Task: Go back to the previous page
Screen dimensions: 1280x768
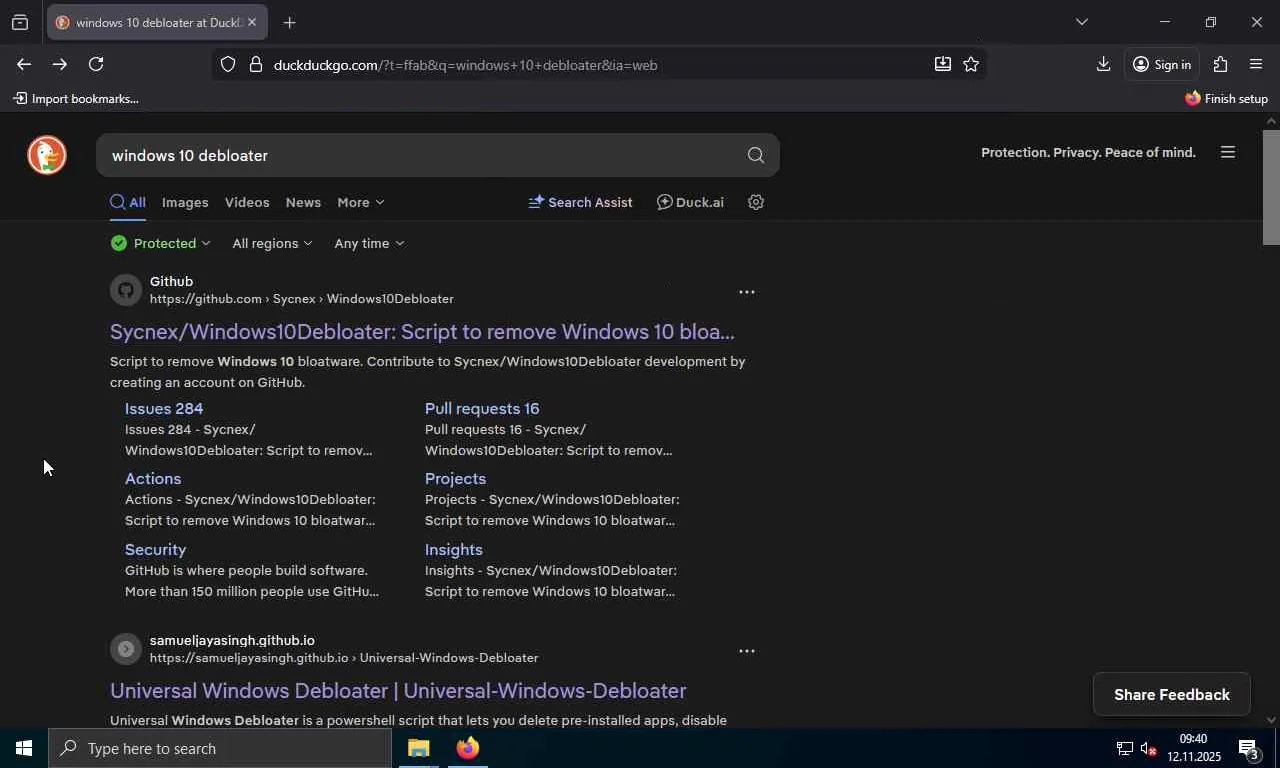Action: (23, 64)
